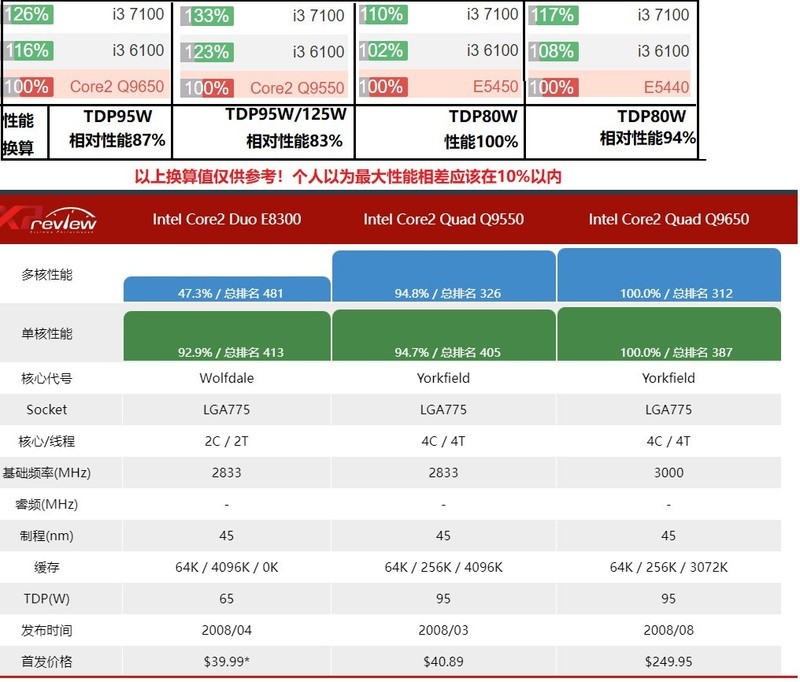Select 'Yorkfield' in the Q9550 column

[443, 378]
